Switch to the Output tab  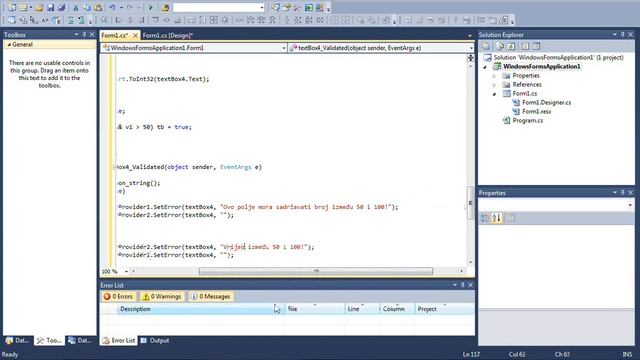pos(155,340)
